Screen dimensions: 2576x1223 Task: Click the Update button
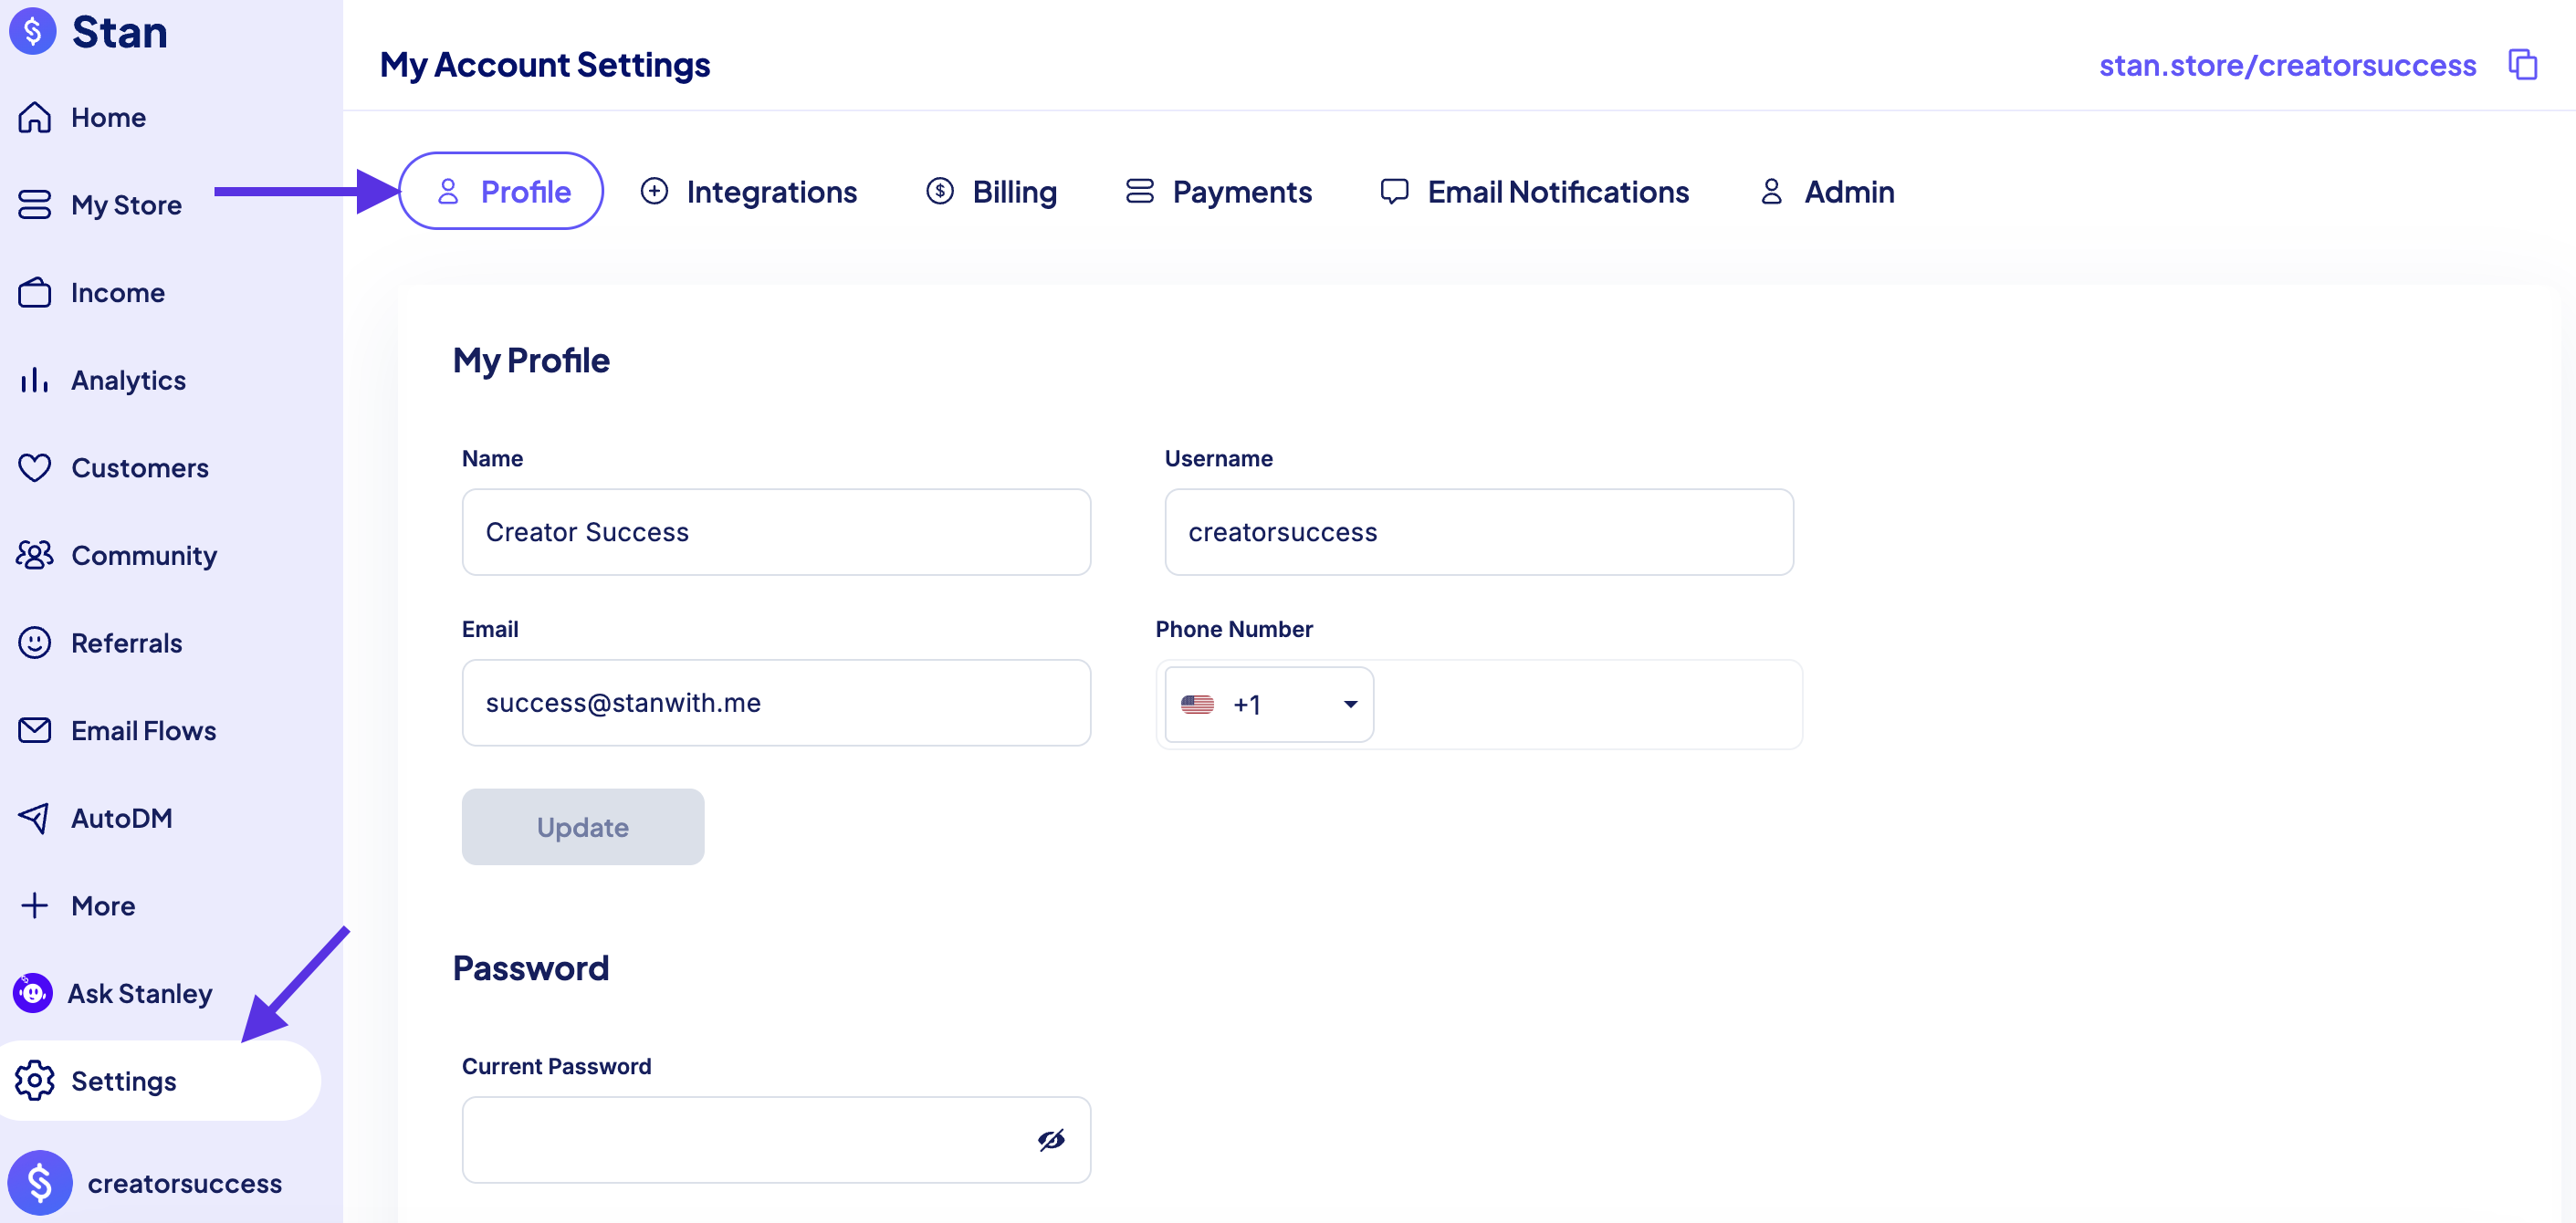point(583,827)
